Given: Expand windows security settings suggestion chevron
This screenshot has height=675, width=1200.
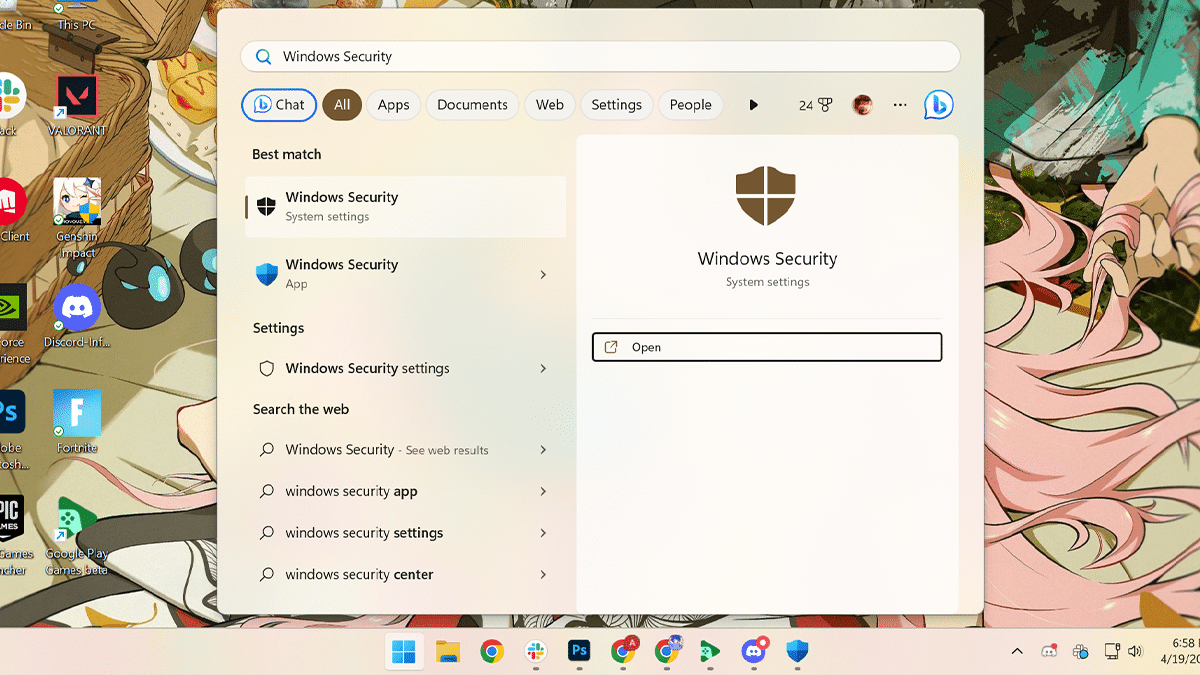Looking at the screenshot, I should (x=543, y=533).
